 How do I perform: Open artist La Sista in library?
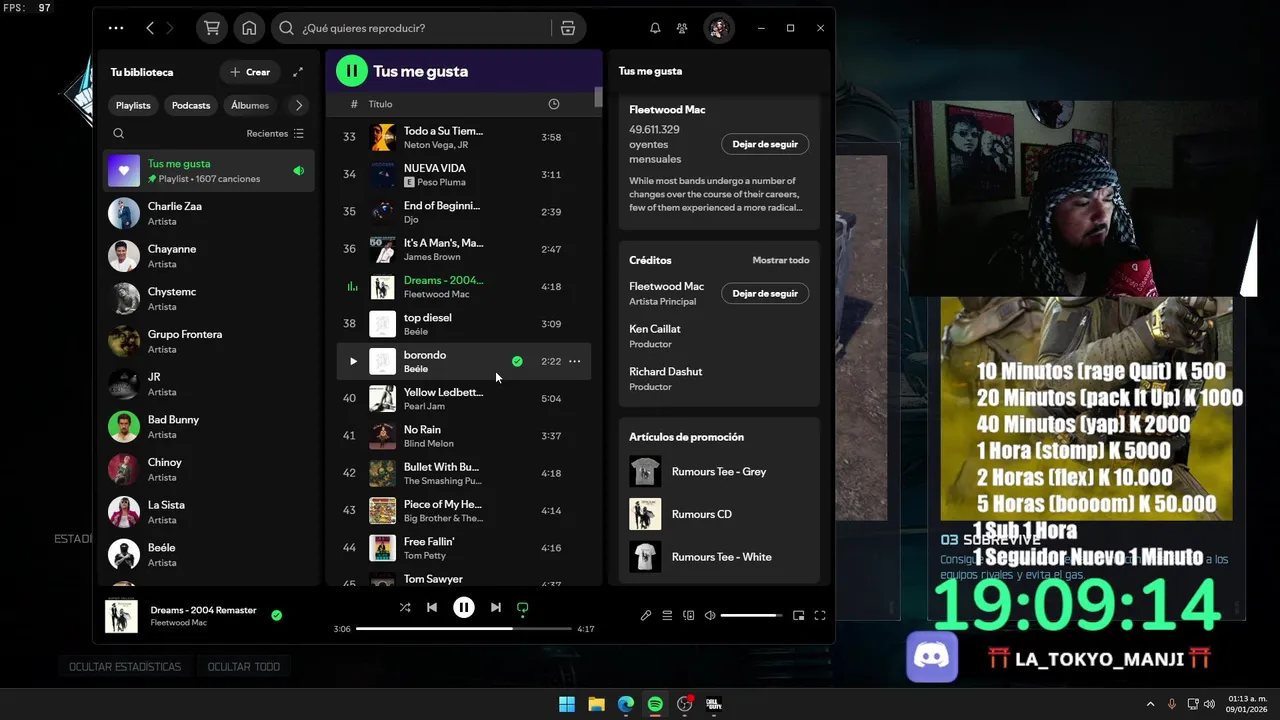pos(209,512)
